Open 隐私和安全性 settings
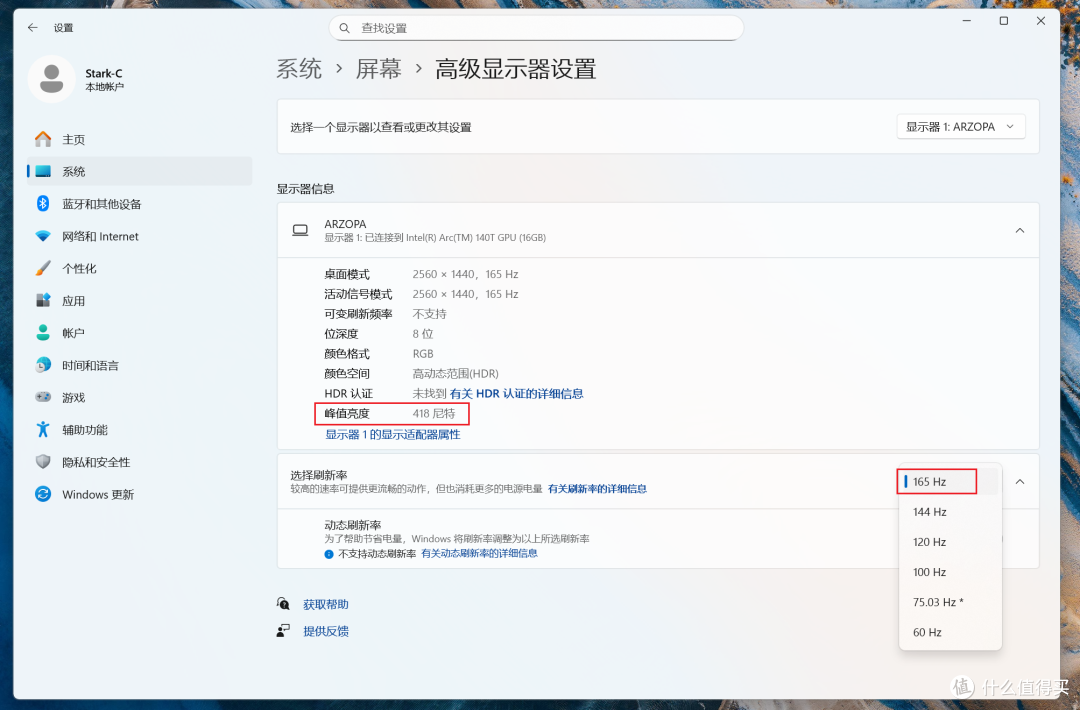Viewport: 1080px width, 710px height. (139, 462)
